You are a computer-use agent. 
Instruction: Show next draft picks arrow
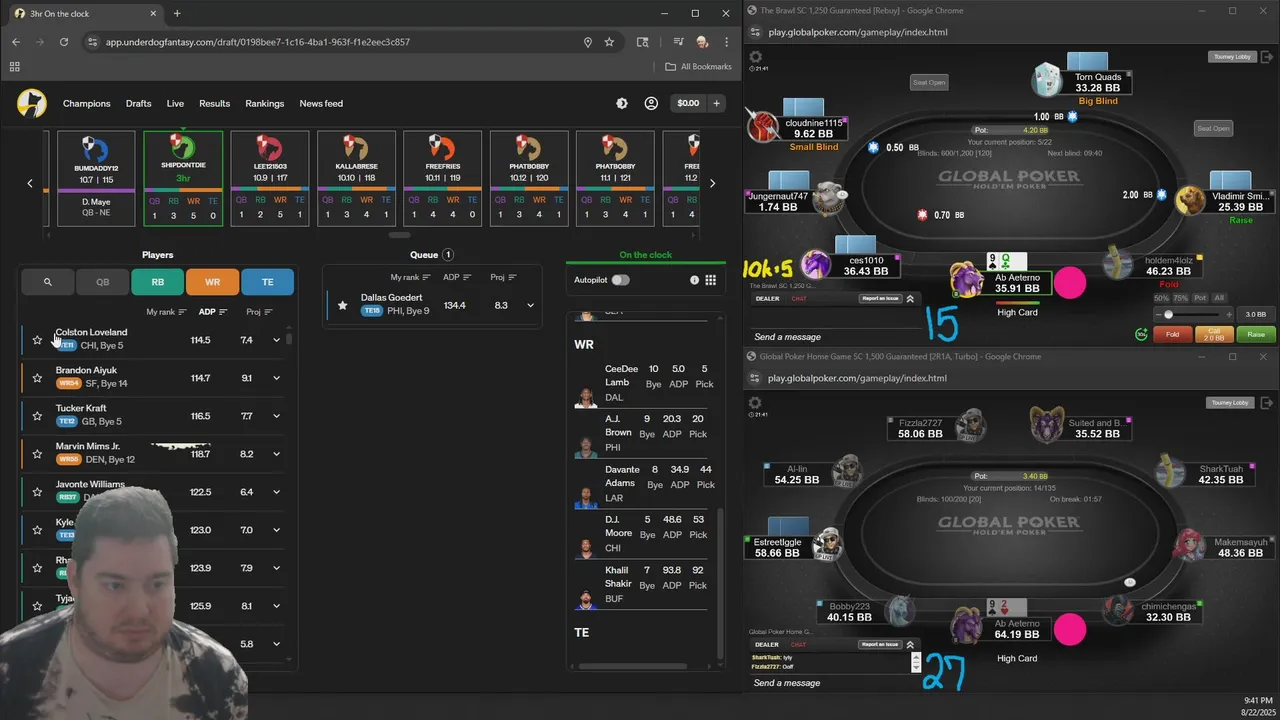pyautogui.click(x=712, y=183)
